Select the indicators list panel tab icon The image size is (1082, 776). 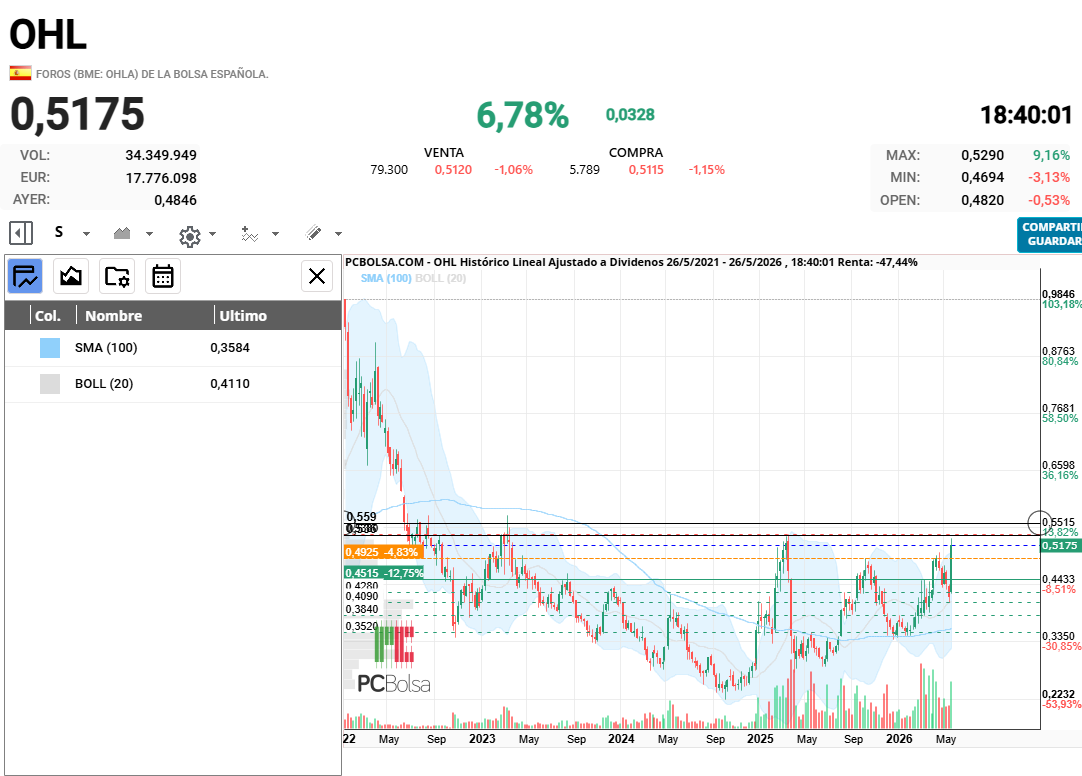pos(25,277)
